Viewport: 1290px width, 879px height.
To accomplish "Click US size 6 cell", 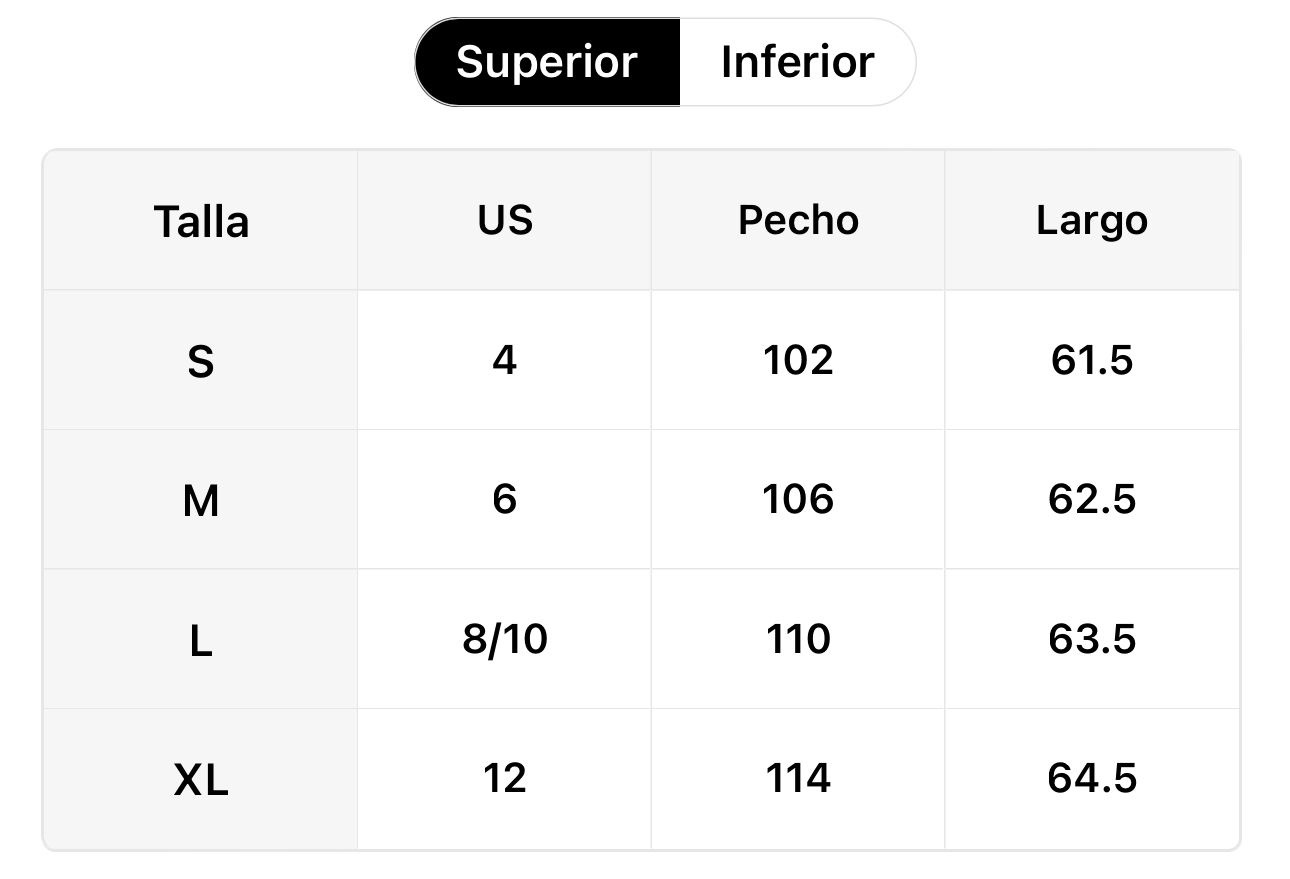I will [505, 500].
